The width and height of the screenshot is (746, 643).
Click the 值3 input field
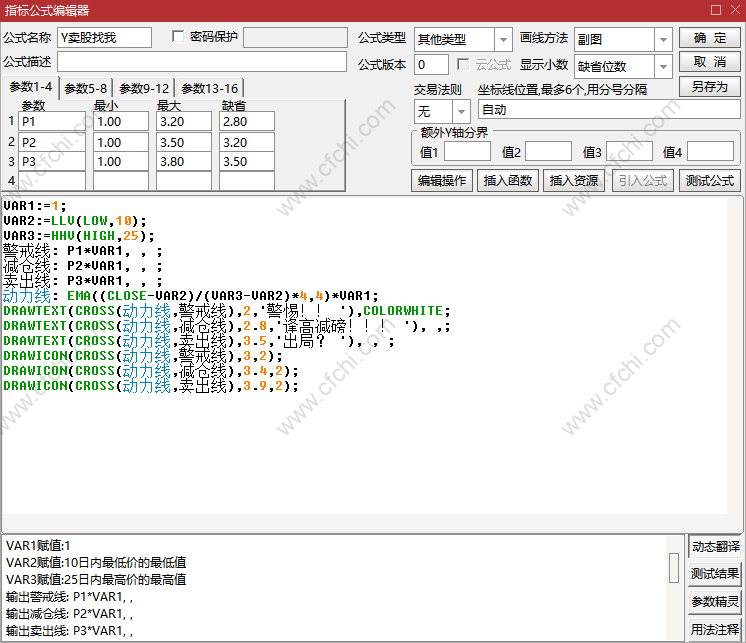click(x=629, y=152)
